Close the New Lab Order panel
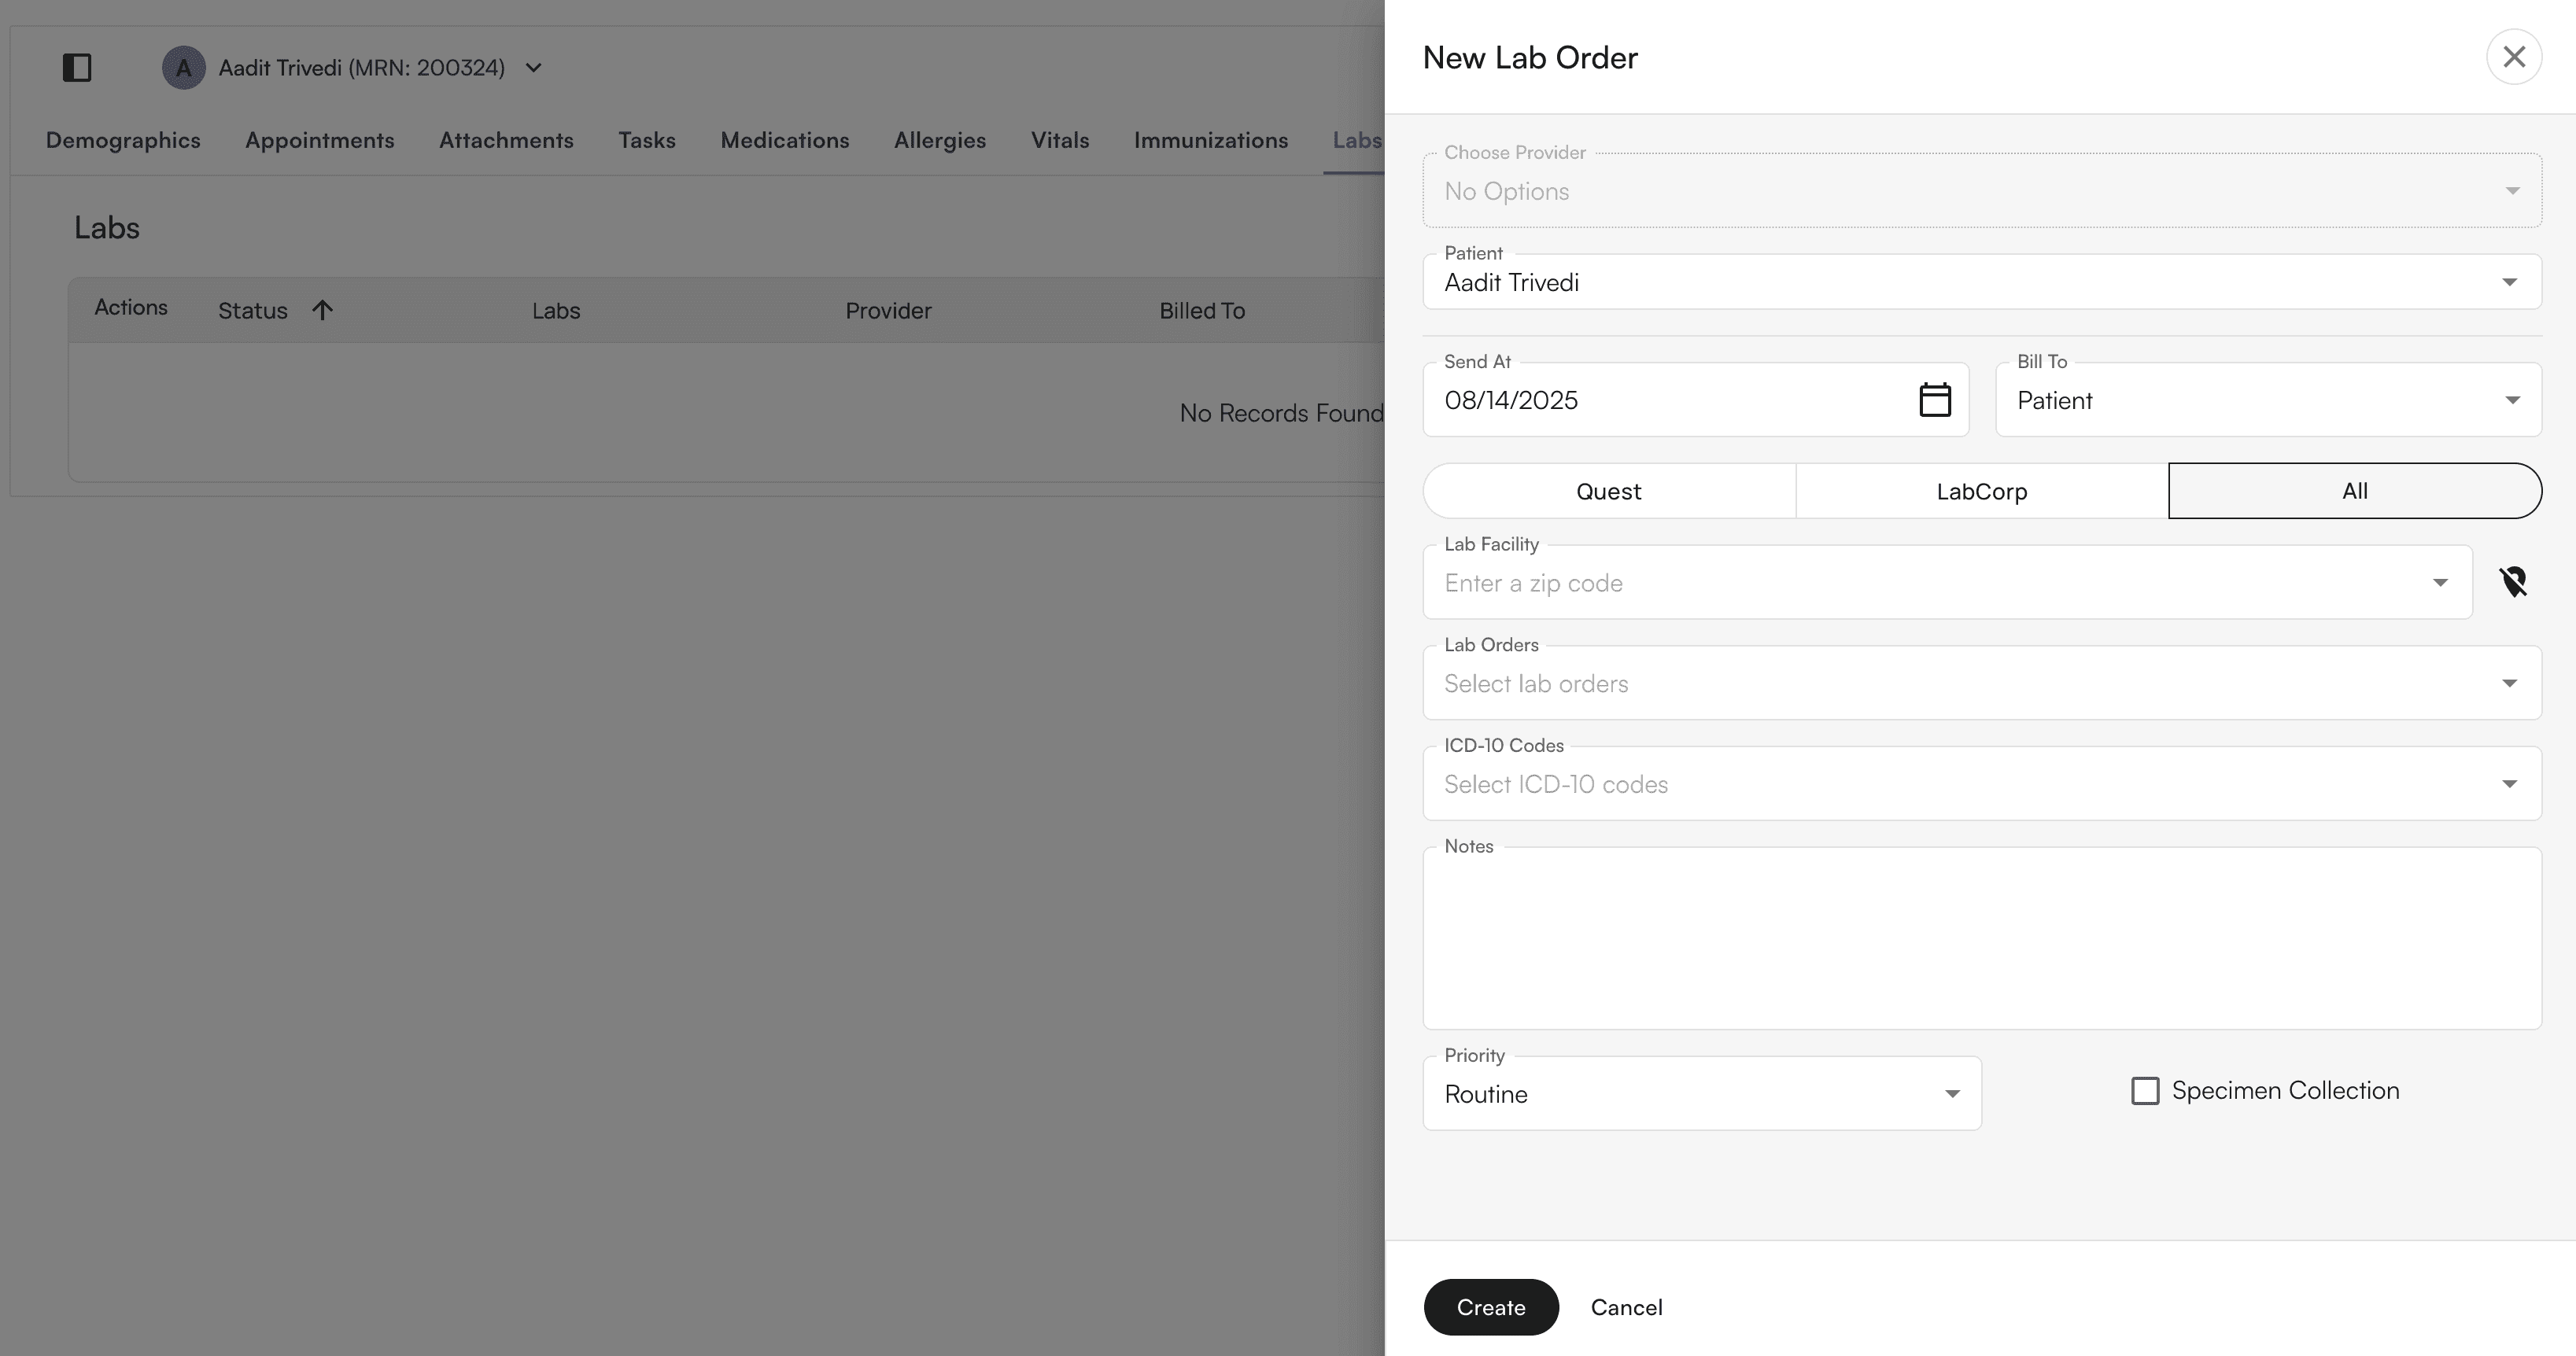 pos(2513,57)
